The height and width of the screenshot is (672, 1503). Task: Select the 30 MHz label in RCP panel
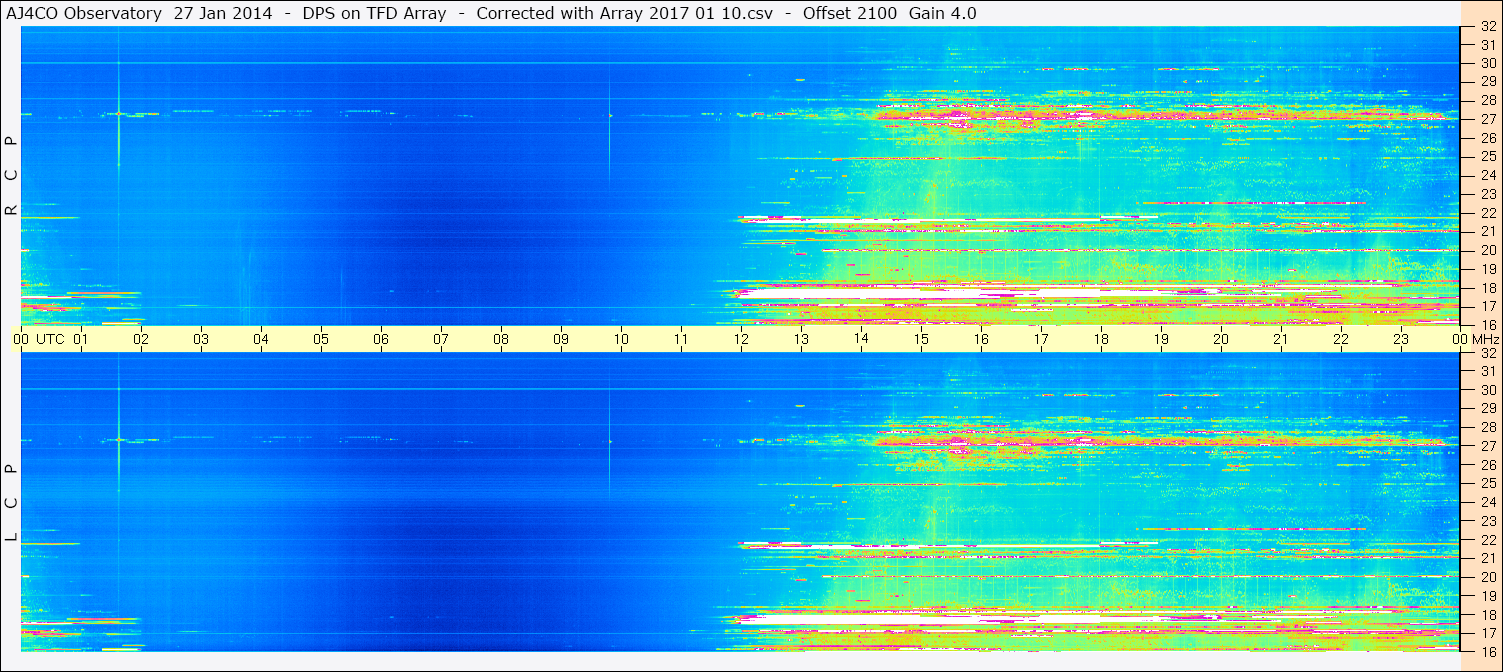[1488, 63]
